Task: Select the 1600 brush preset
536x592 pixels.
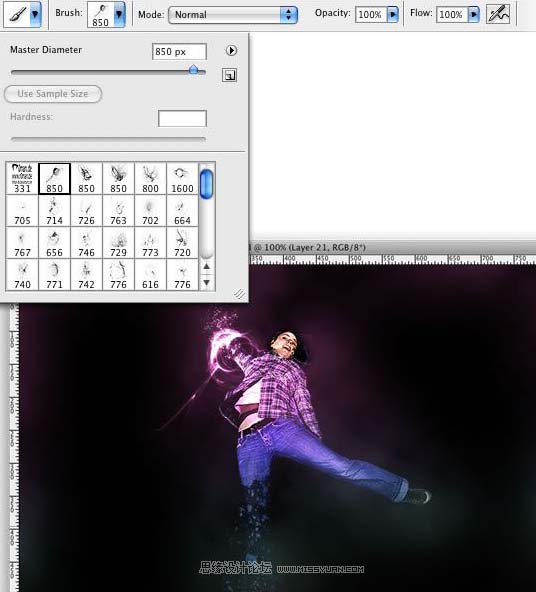Action: [x=182, y=179]
